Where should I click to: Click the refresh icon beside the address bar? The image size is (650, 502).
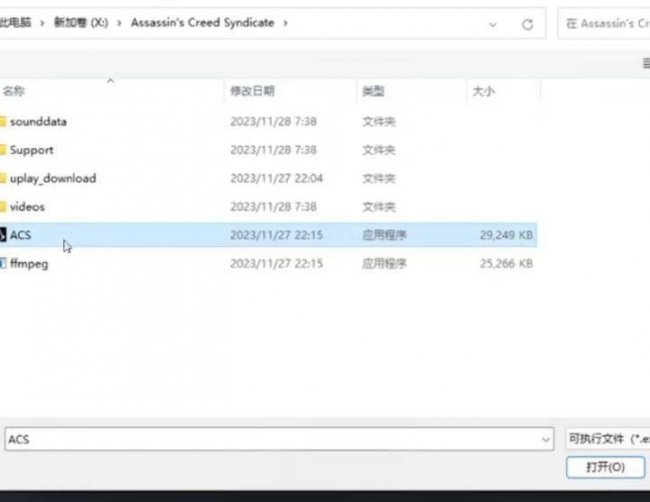[x=527, y=24]
